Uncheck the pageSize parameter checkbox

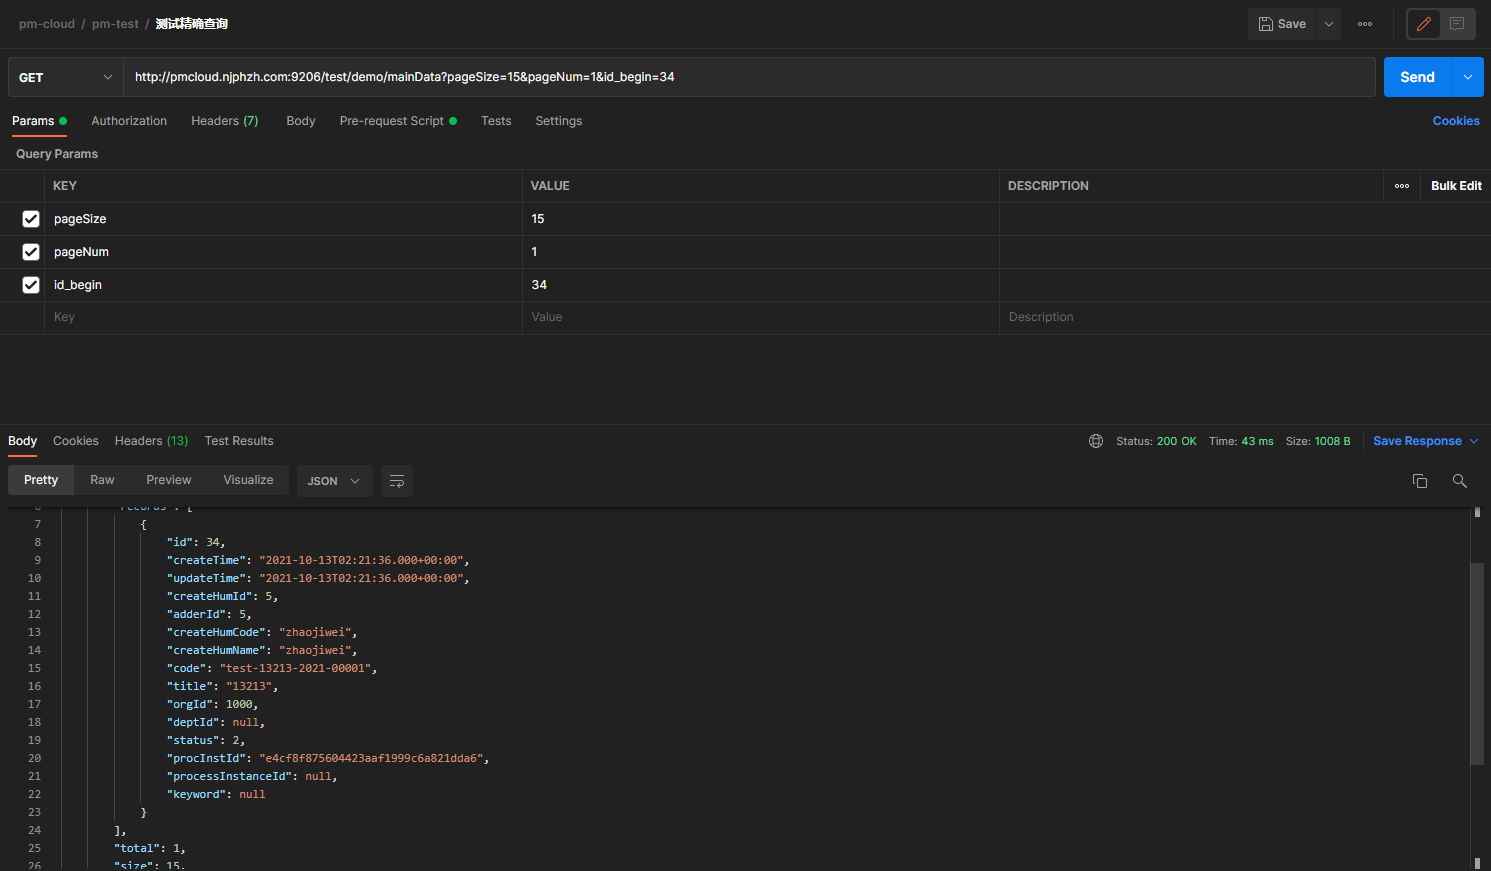point(31,219)
